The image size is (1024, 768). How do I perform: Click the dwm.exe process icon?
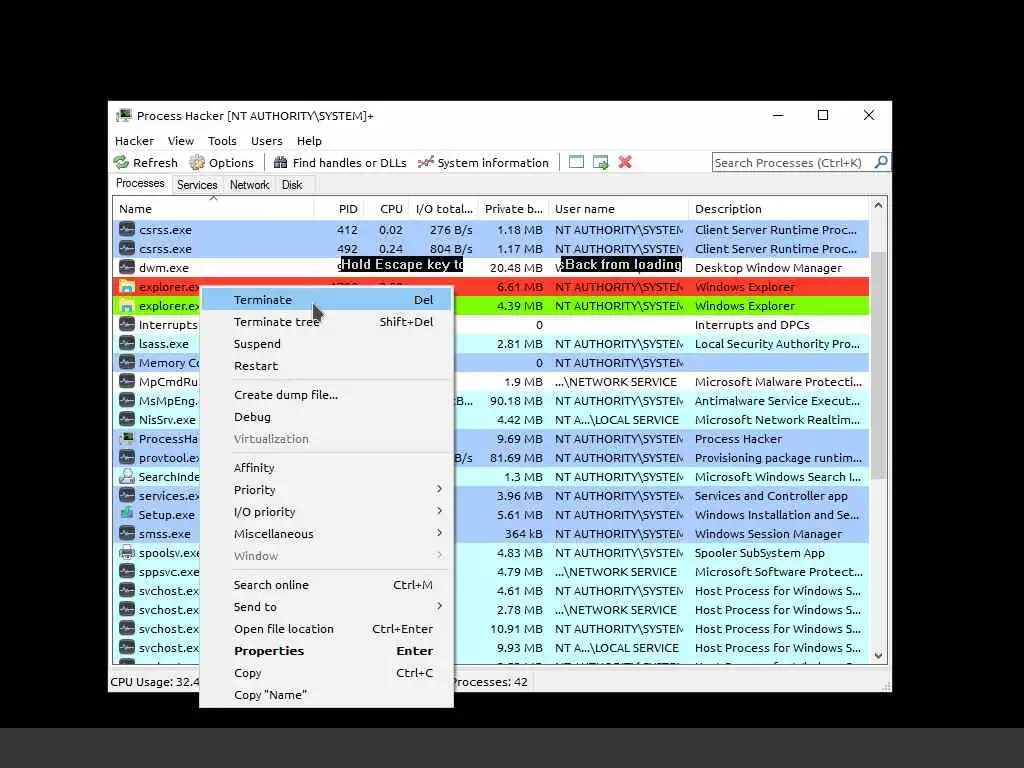[x=127, y=268]
